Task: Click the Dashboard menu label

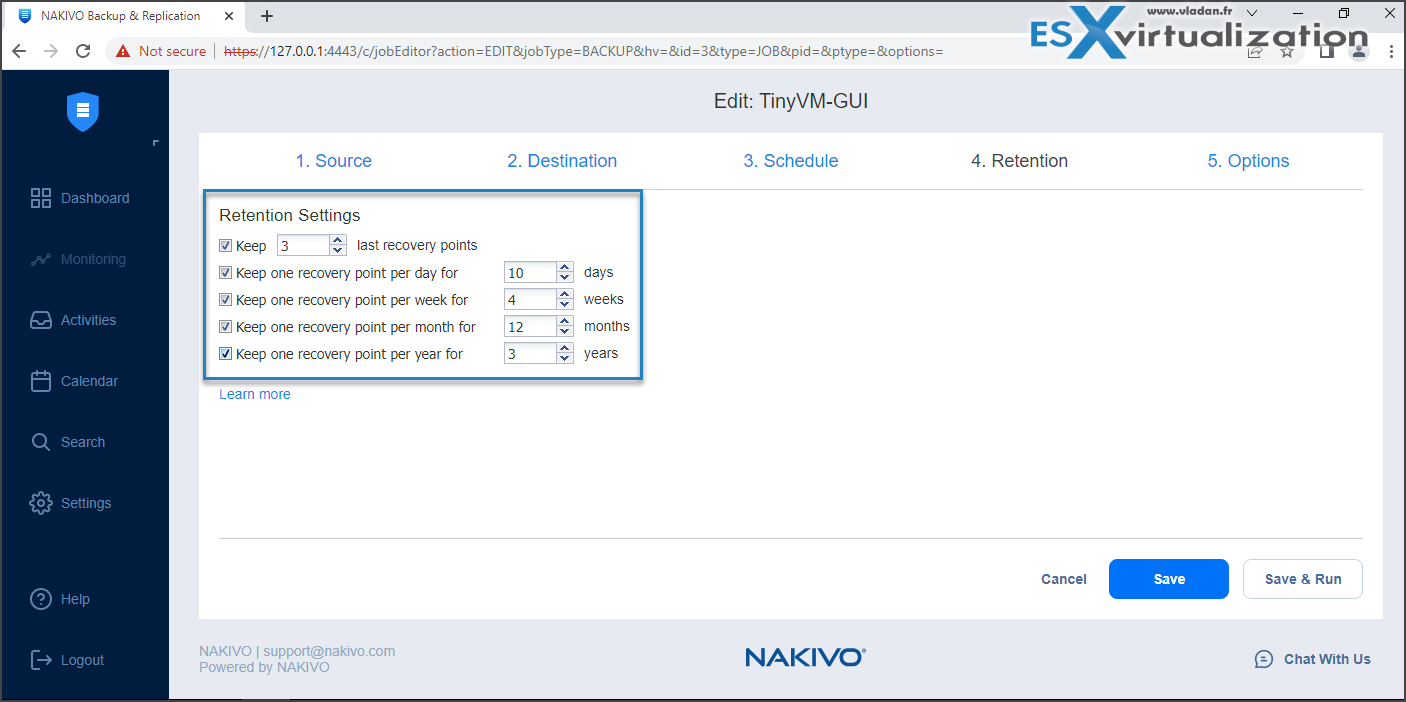Action: [x=95, y=198]
